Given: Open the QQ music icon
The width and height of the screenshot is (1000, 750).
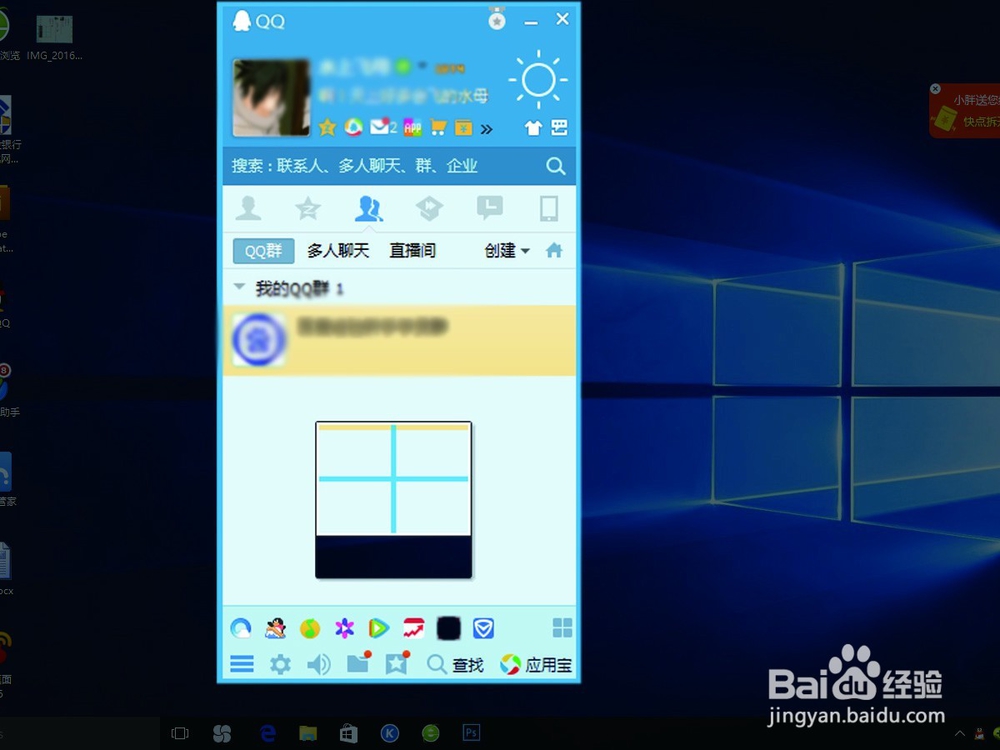Looking at the screenshot, I should coord(310,629).
